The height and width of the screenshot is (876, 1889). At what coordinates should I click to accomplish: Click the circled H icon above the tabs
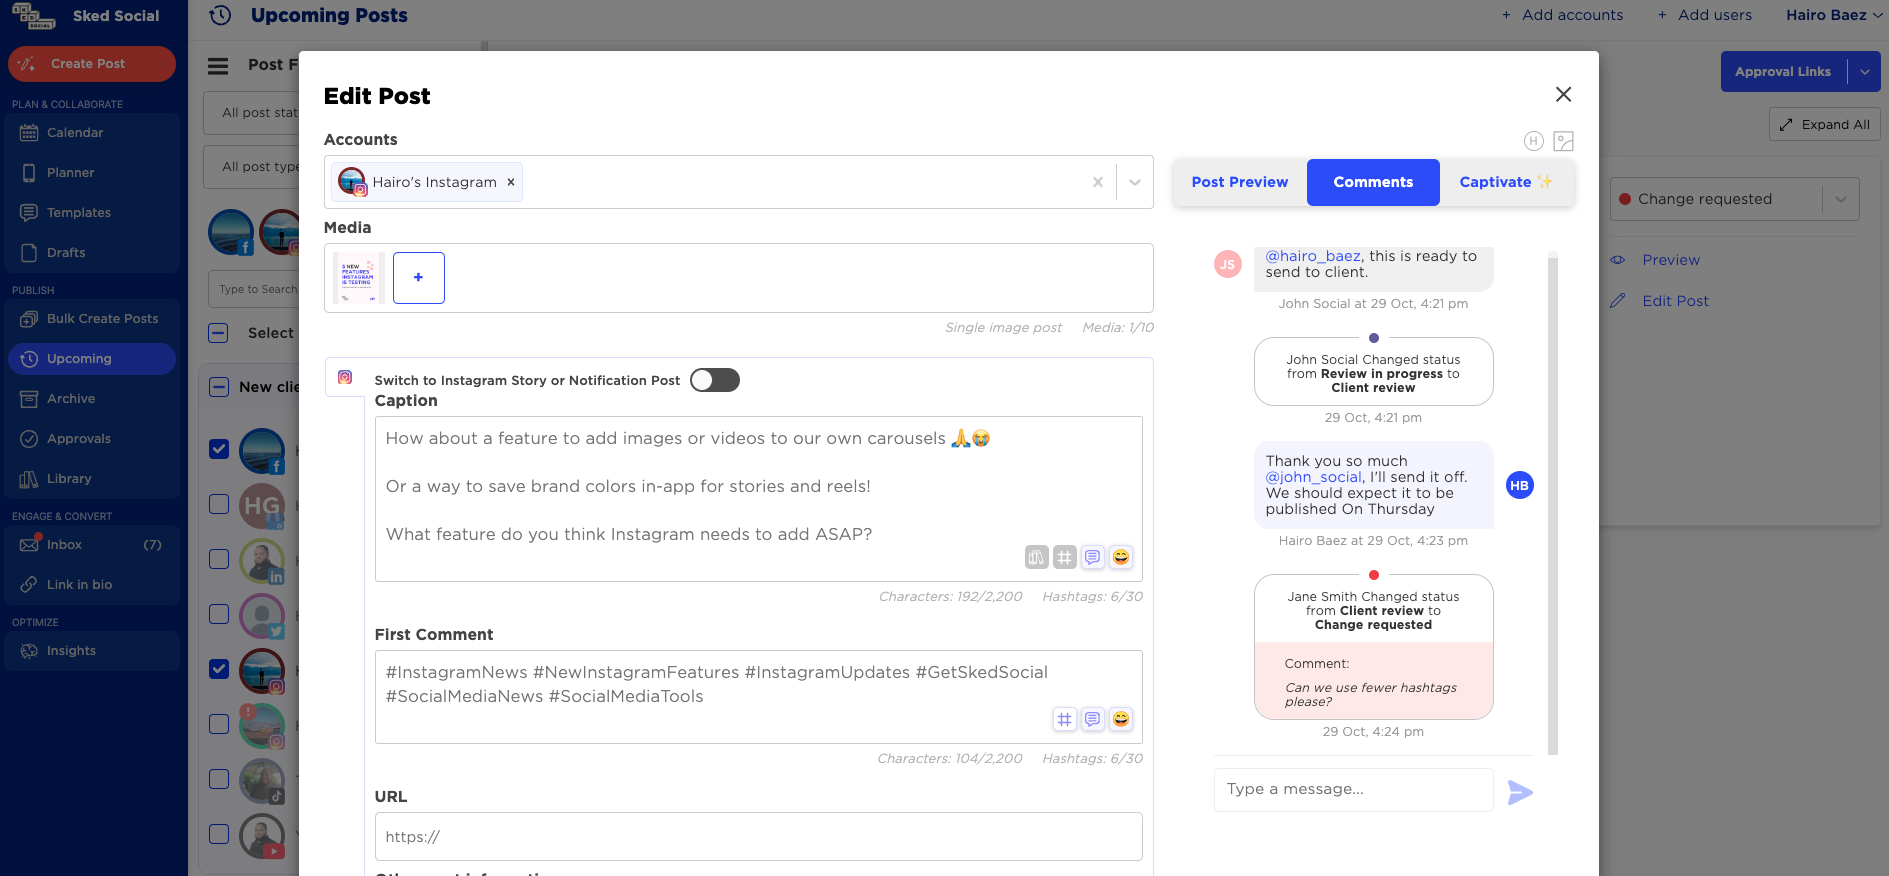1533,141
